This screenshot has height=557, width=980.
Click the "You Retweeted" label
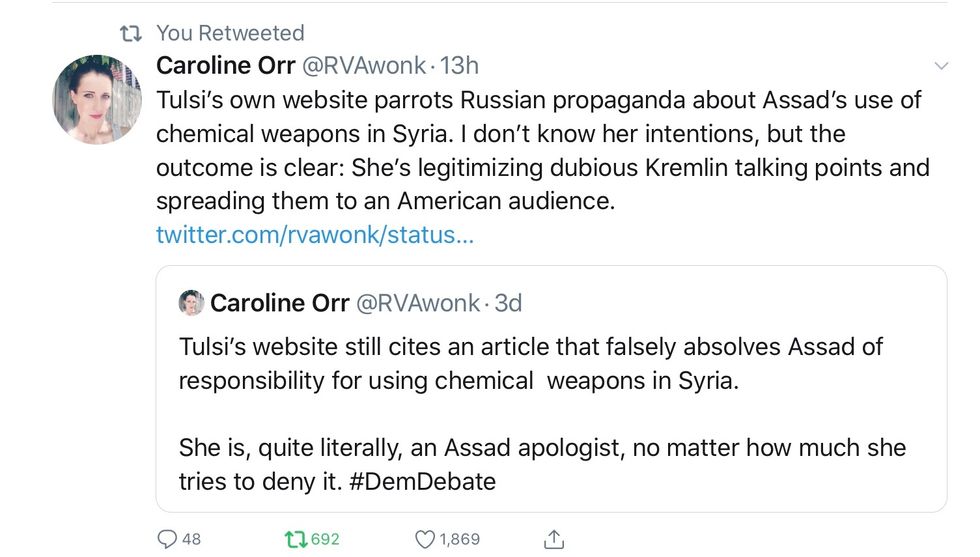[230, 34]
